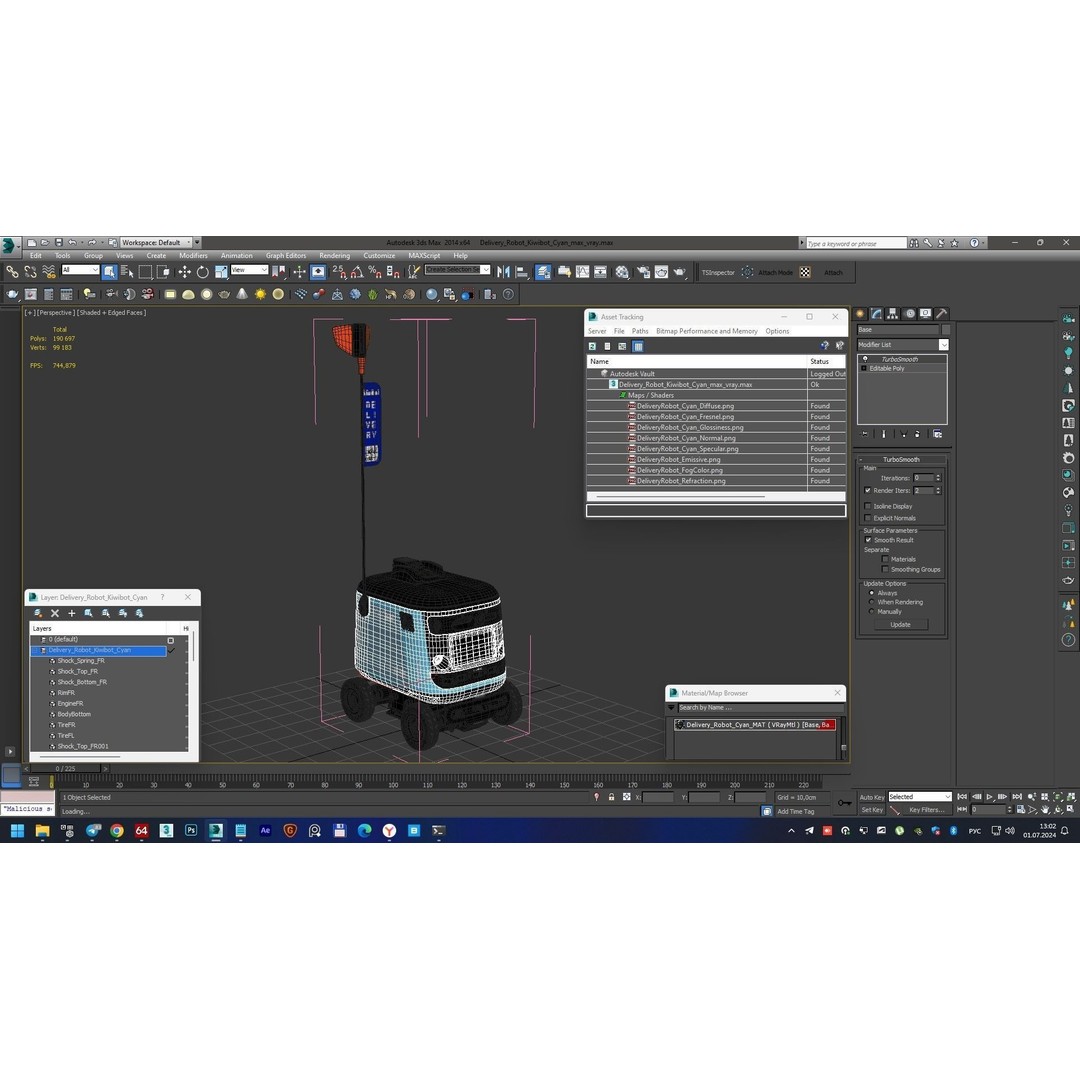Select When Rendering radio button

[871, 602]
